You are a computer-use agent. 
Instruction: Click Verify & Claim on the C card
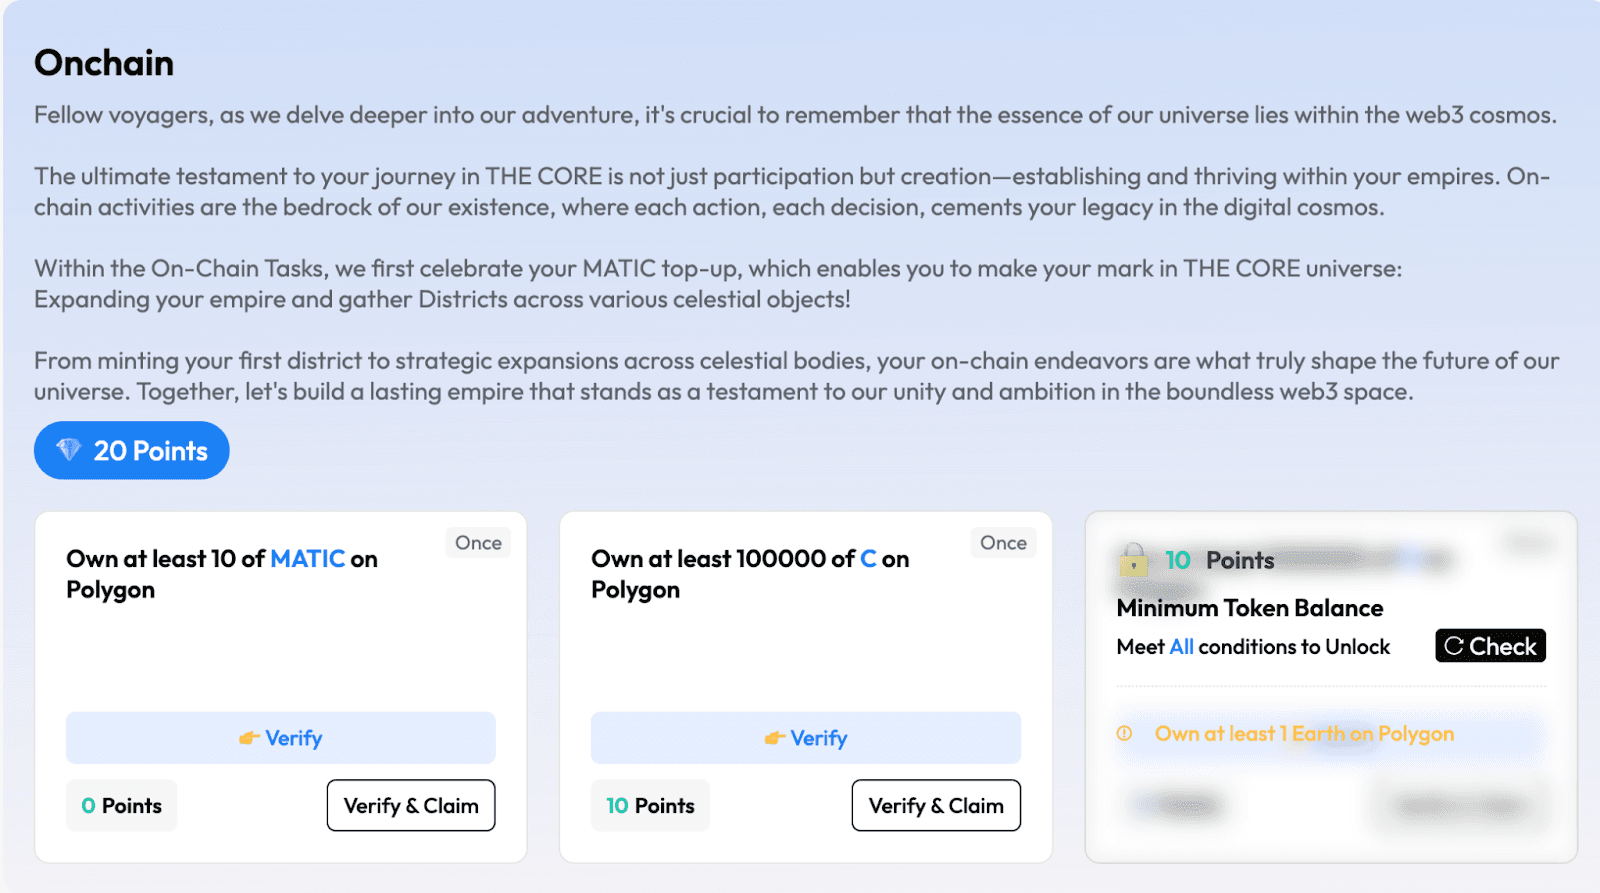click(936, 805)
